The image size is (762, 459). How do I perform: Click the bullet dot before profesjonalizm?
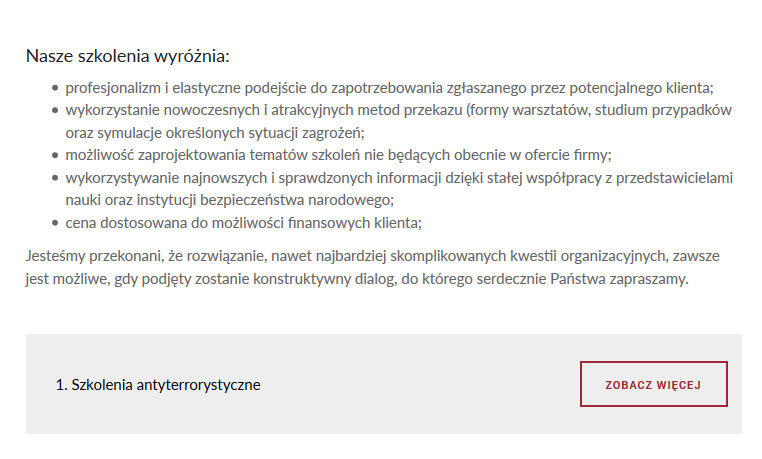pos(54,88)
